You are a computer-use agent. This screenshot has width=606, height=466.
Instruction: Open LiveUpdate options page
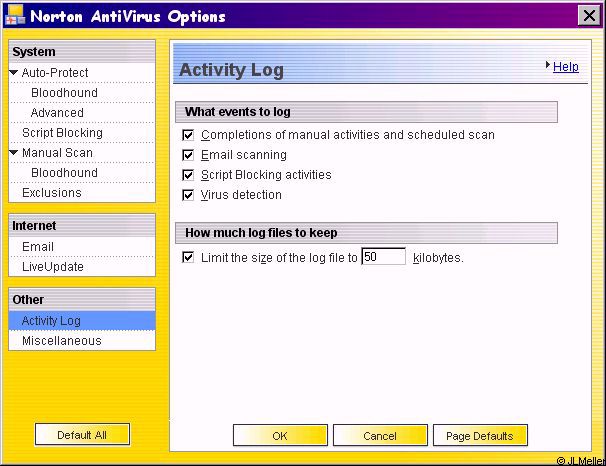coord(53,267)
